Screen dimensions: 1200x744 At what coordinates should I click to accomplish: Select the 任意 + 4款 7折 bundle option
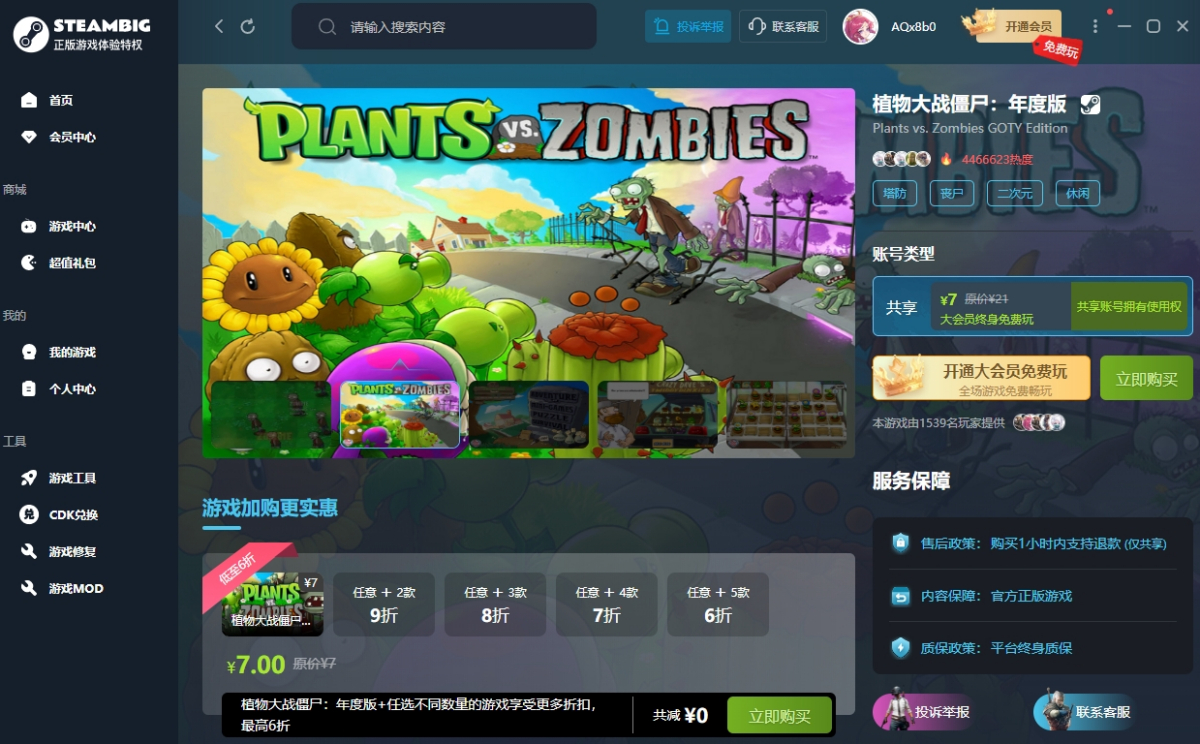[x=607, y=604]
